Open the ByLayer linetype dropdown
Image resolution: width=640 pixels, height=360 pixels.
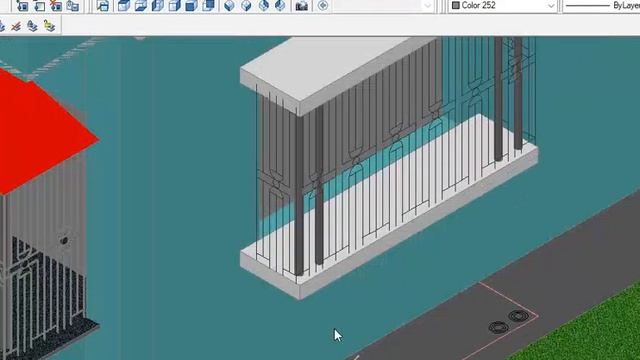[x=601, y=5]
